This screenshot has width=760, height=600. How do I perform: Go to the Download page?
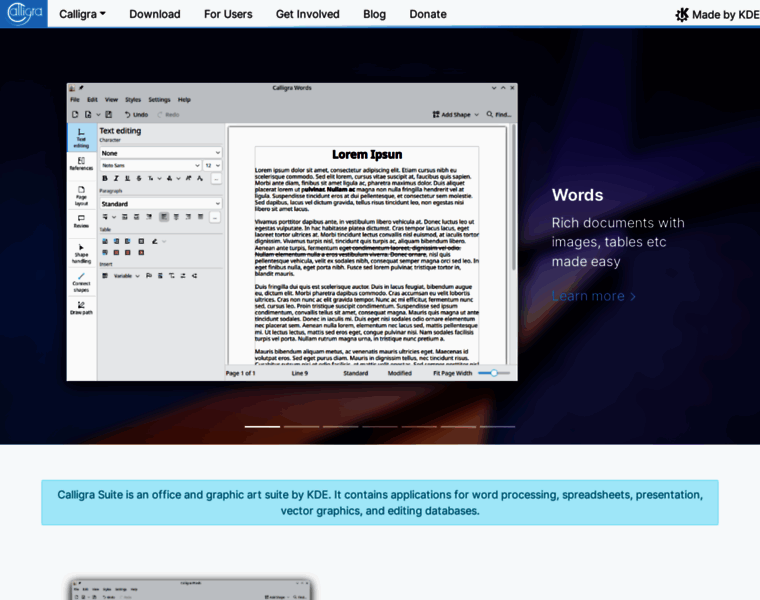(155, 14)
